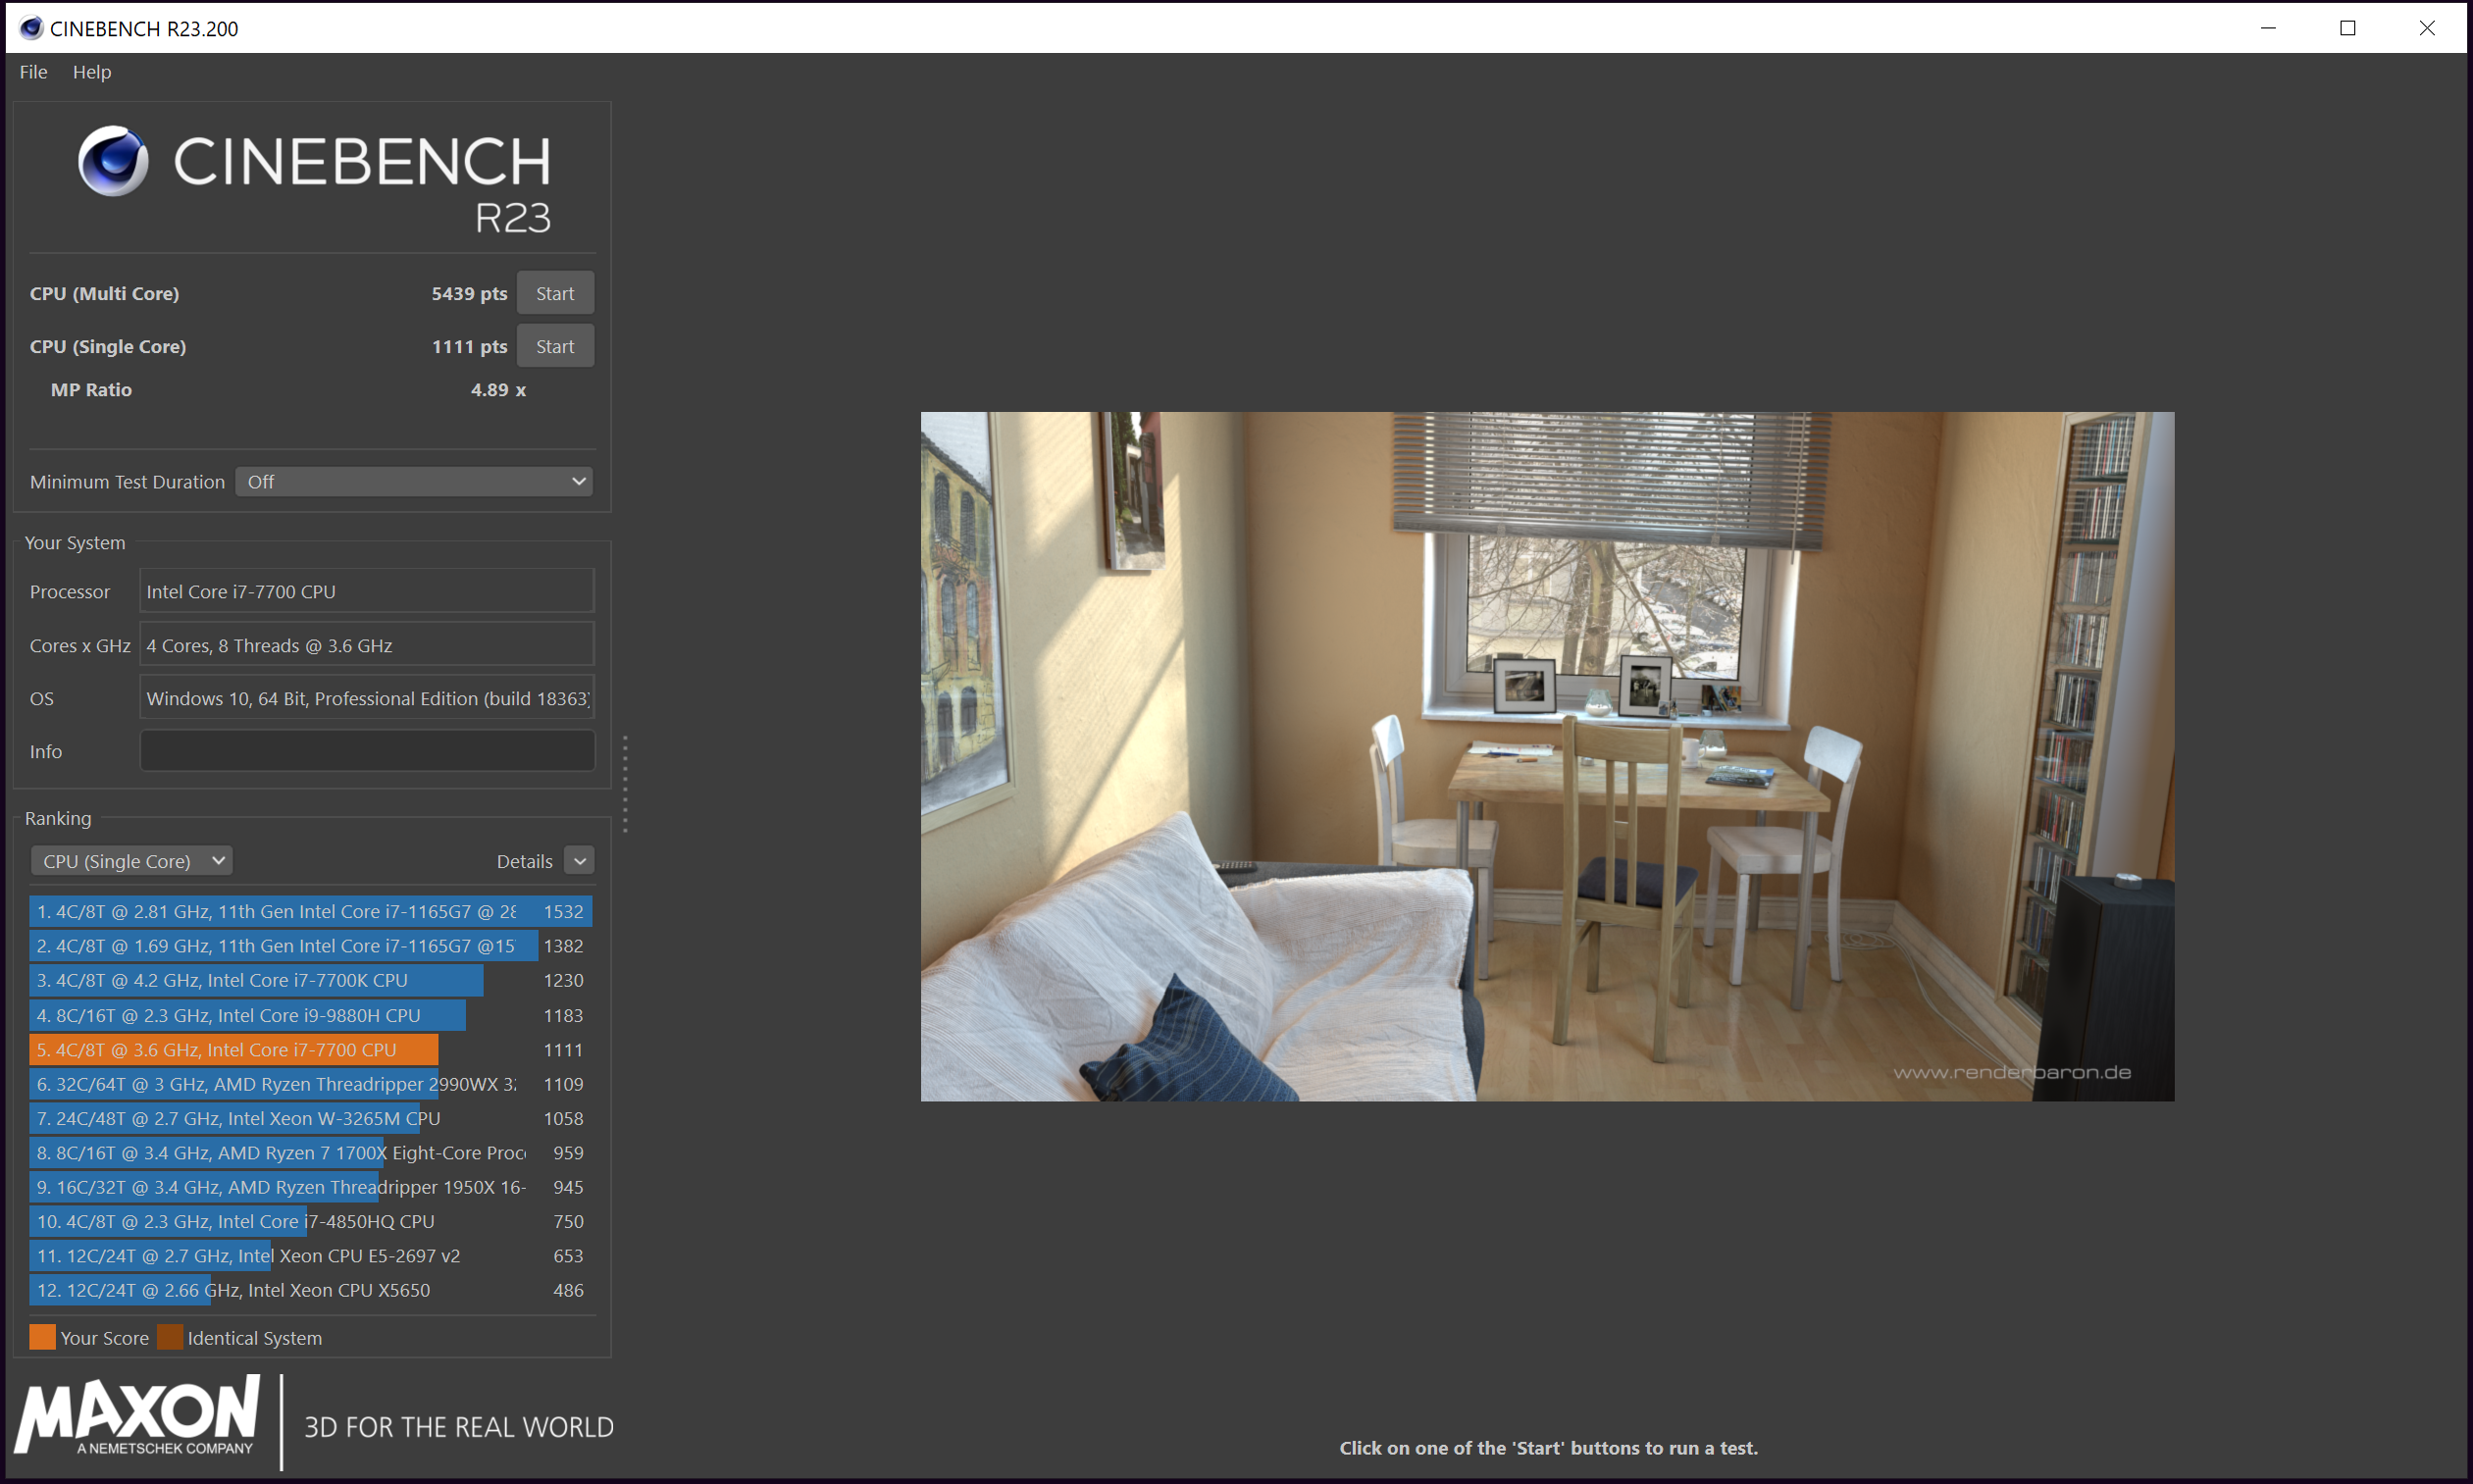The width and height of the screenshot is (2473, 1484).
Task: Click the dotted panel divider handle
Action: point(625,784)
